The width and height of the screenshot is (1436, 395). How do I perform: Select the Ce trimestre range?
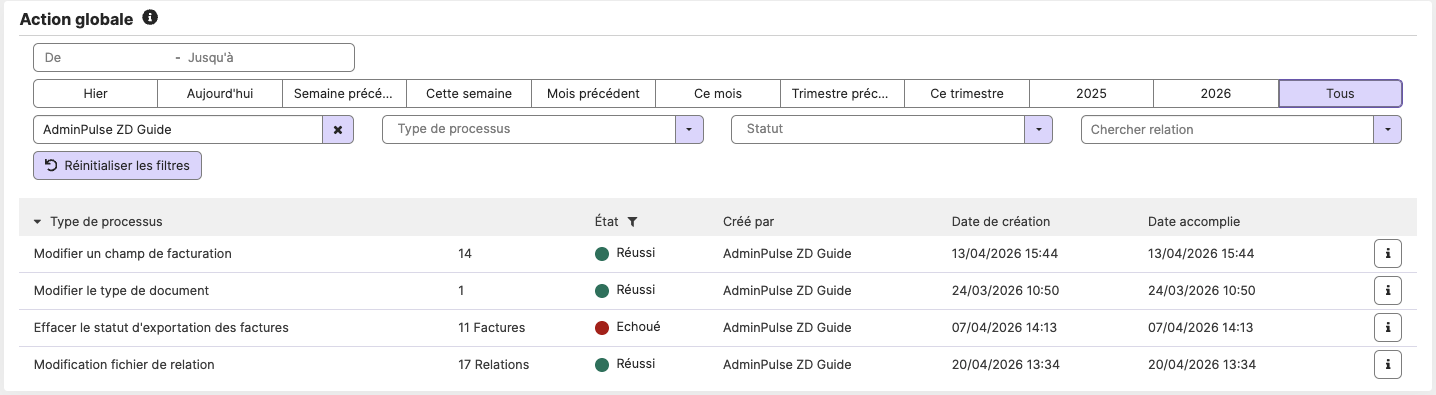coord(967,93)
